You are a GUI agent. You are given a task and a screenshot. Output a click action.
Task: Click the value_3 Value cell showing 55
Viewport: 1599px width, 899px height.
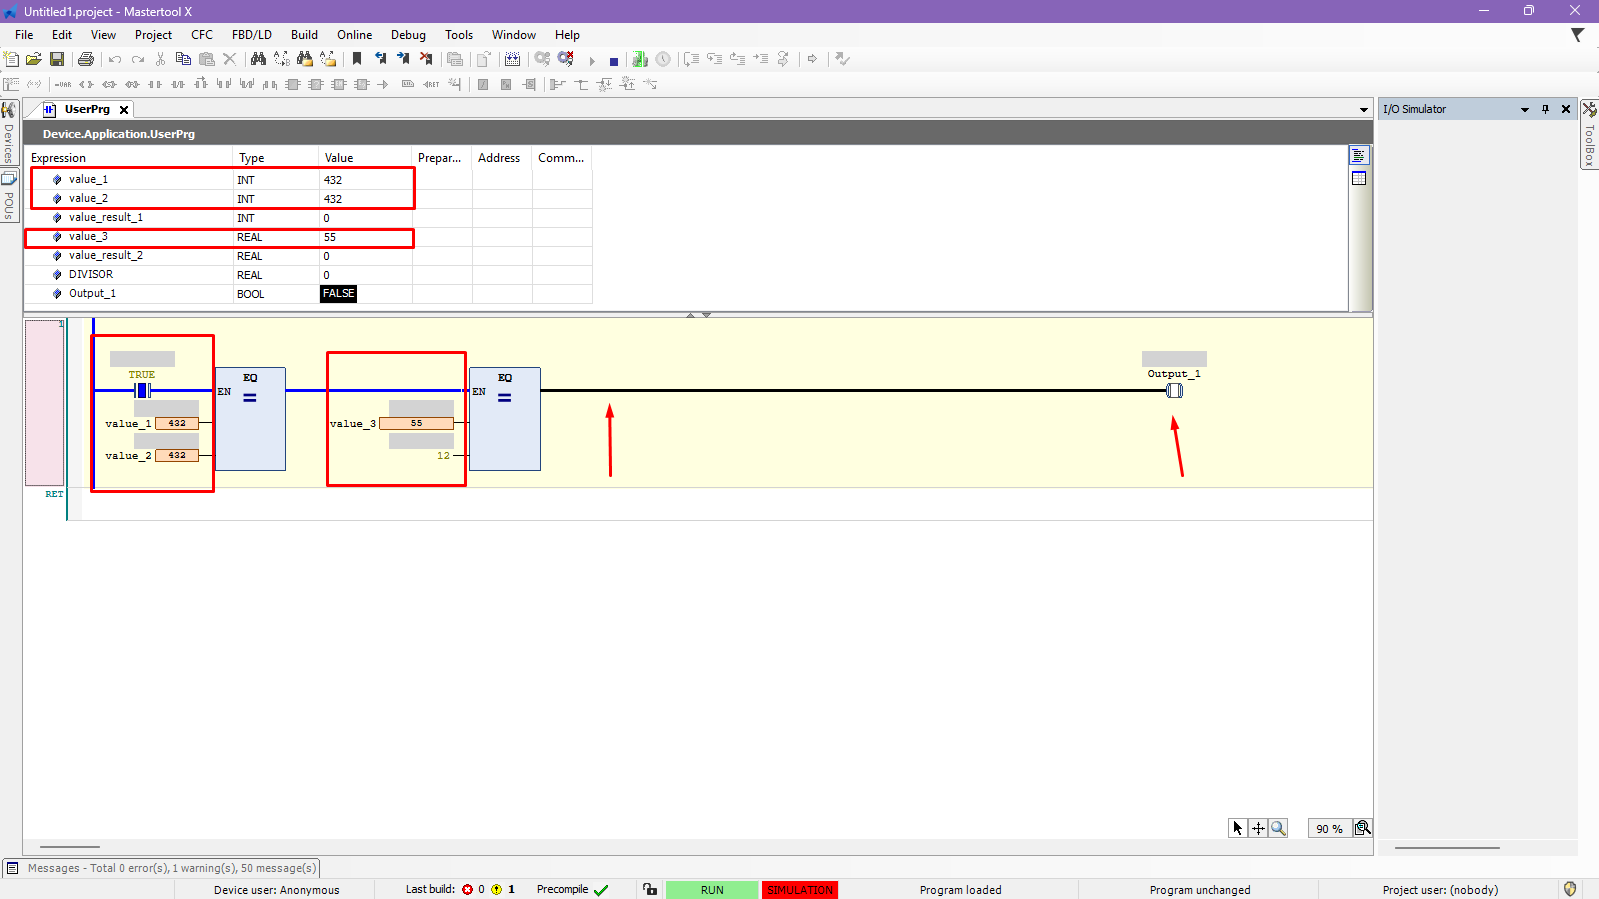[365, 237]
